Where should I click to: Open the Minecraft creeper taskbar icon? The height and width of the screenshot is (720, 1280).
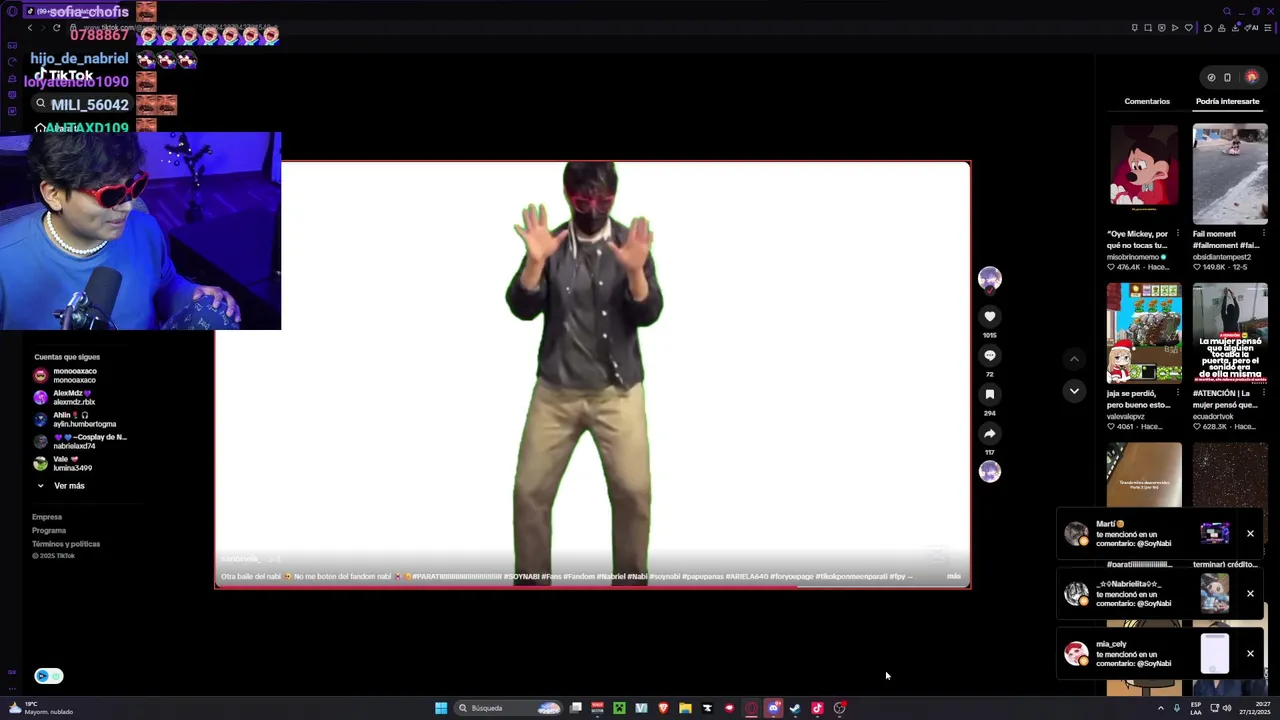[x=619, y=708]
